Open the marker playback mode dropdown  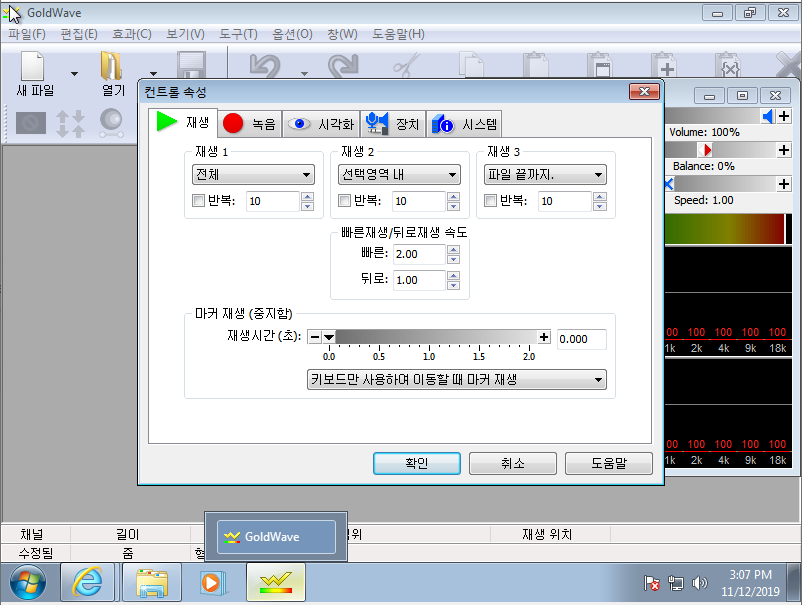457,379
